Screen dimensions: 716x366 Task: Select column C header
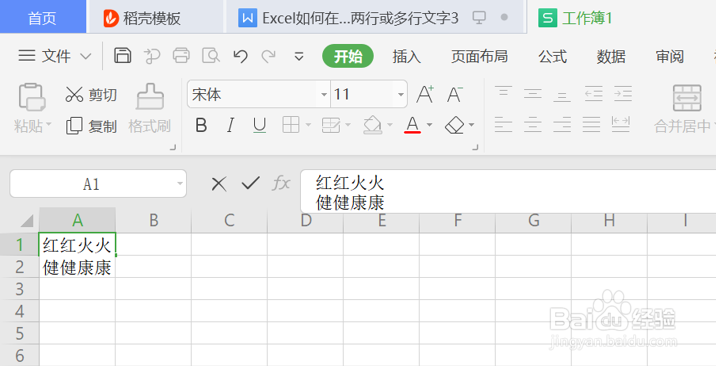(x=229, y=220)
